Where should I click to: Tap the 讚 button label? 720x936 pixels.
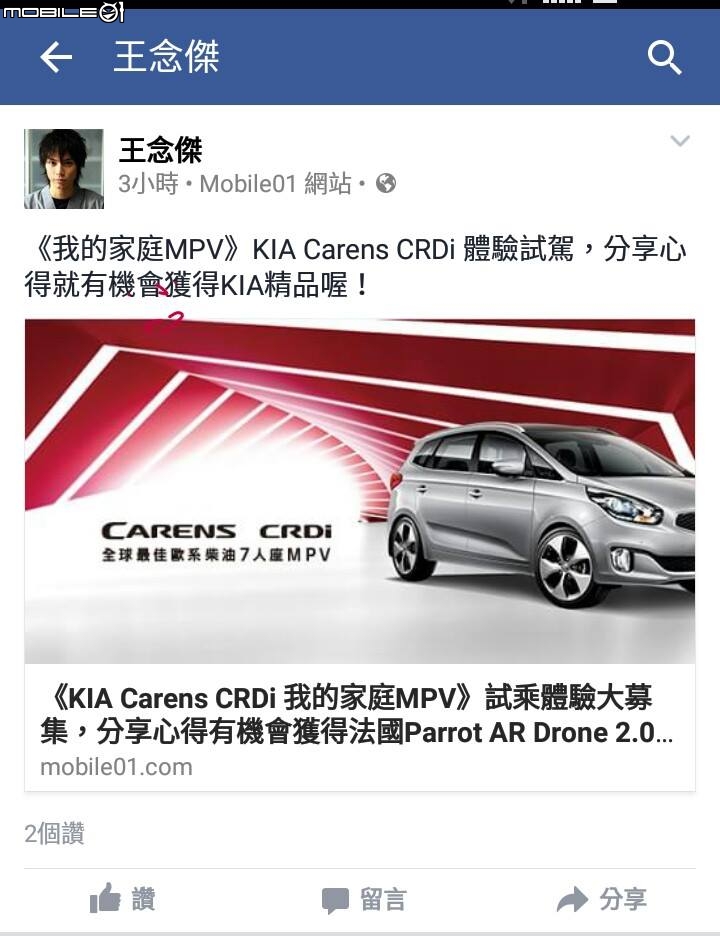[x=143, y=899]
